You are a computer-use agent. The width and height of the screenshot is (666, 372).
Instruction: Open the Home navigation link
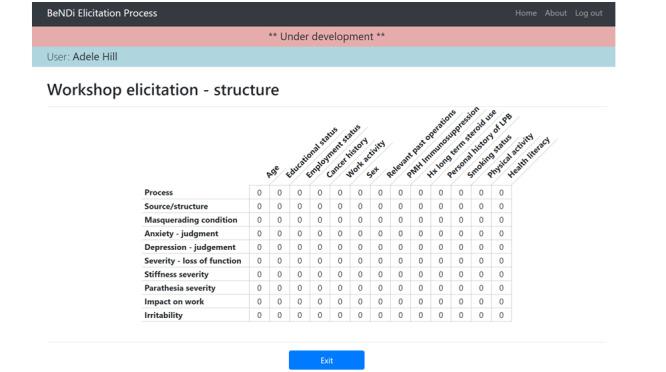point(526,13)
